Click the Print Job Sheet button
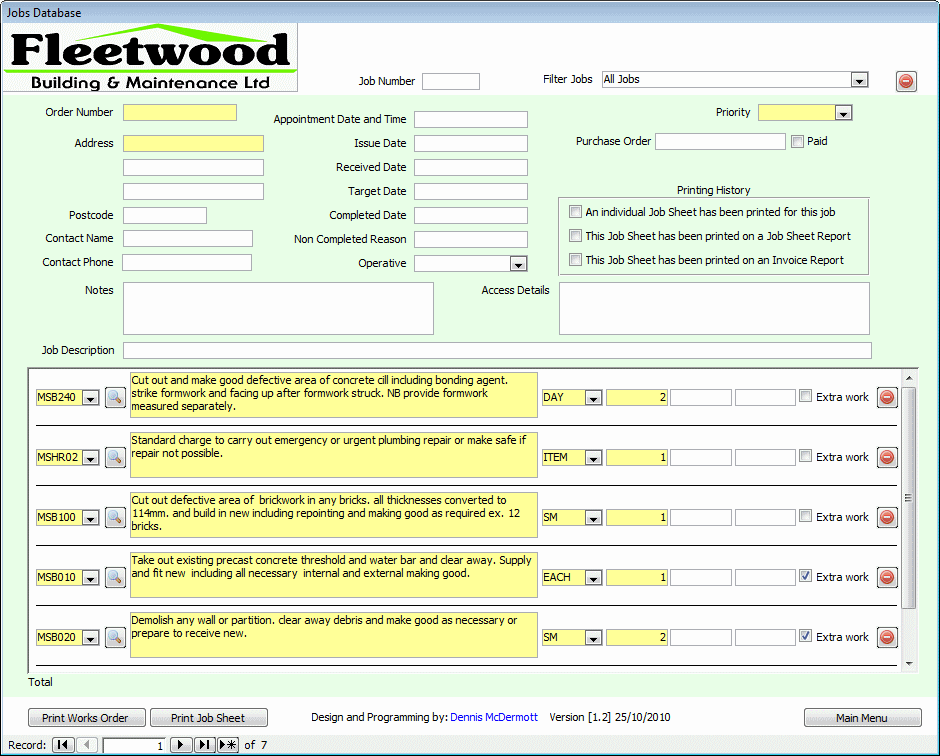 [209, 718]
